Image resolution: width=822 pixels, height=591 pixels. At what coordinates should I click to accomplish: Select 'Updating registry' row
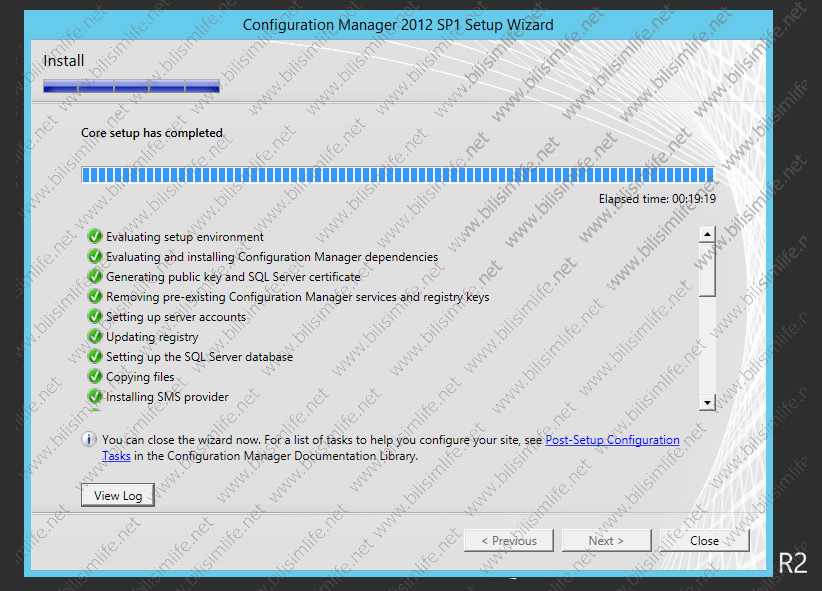[x=152, y=336]
